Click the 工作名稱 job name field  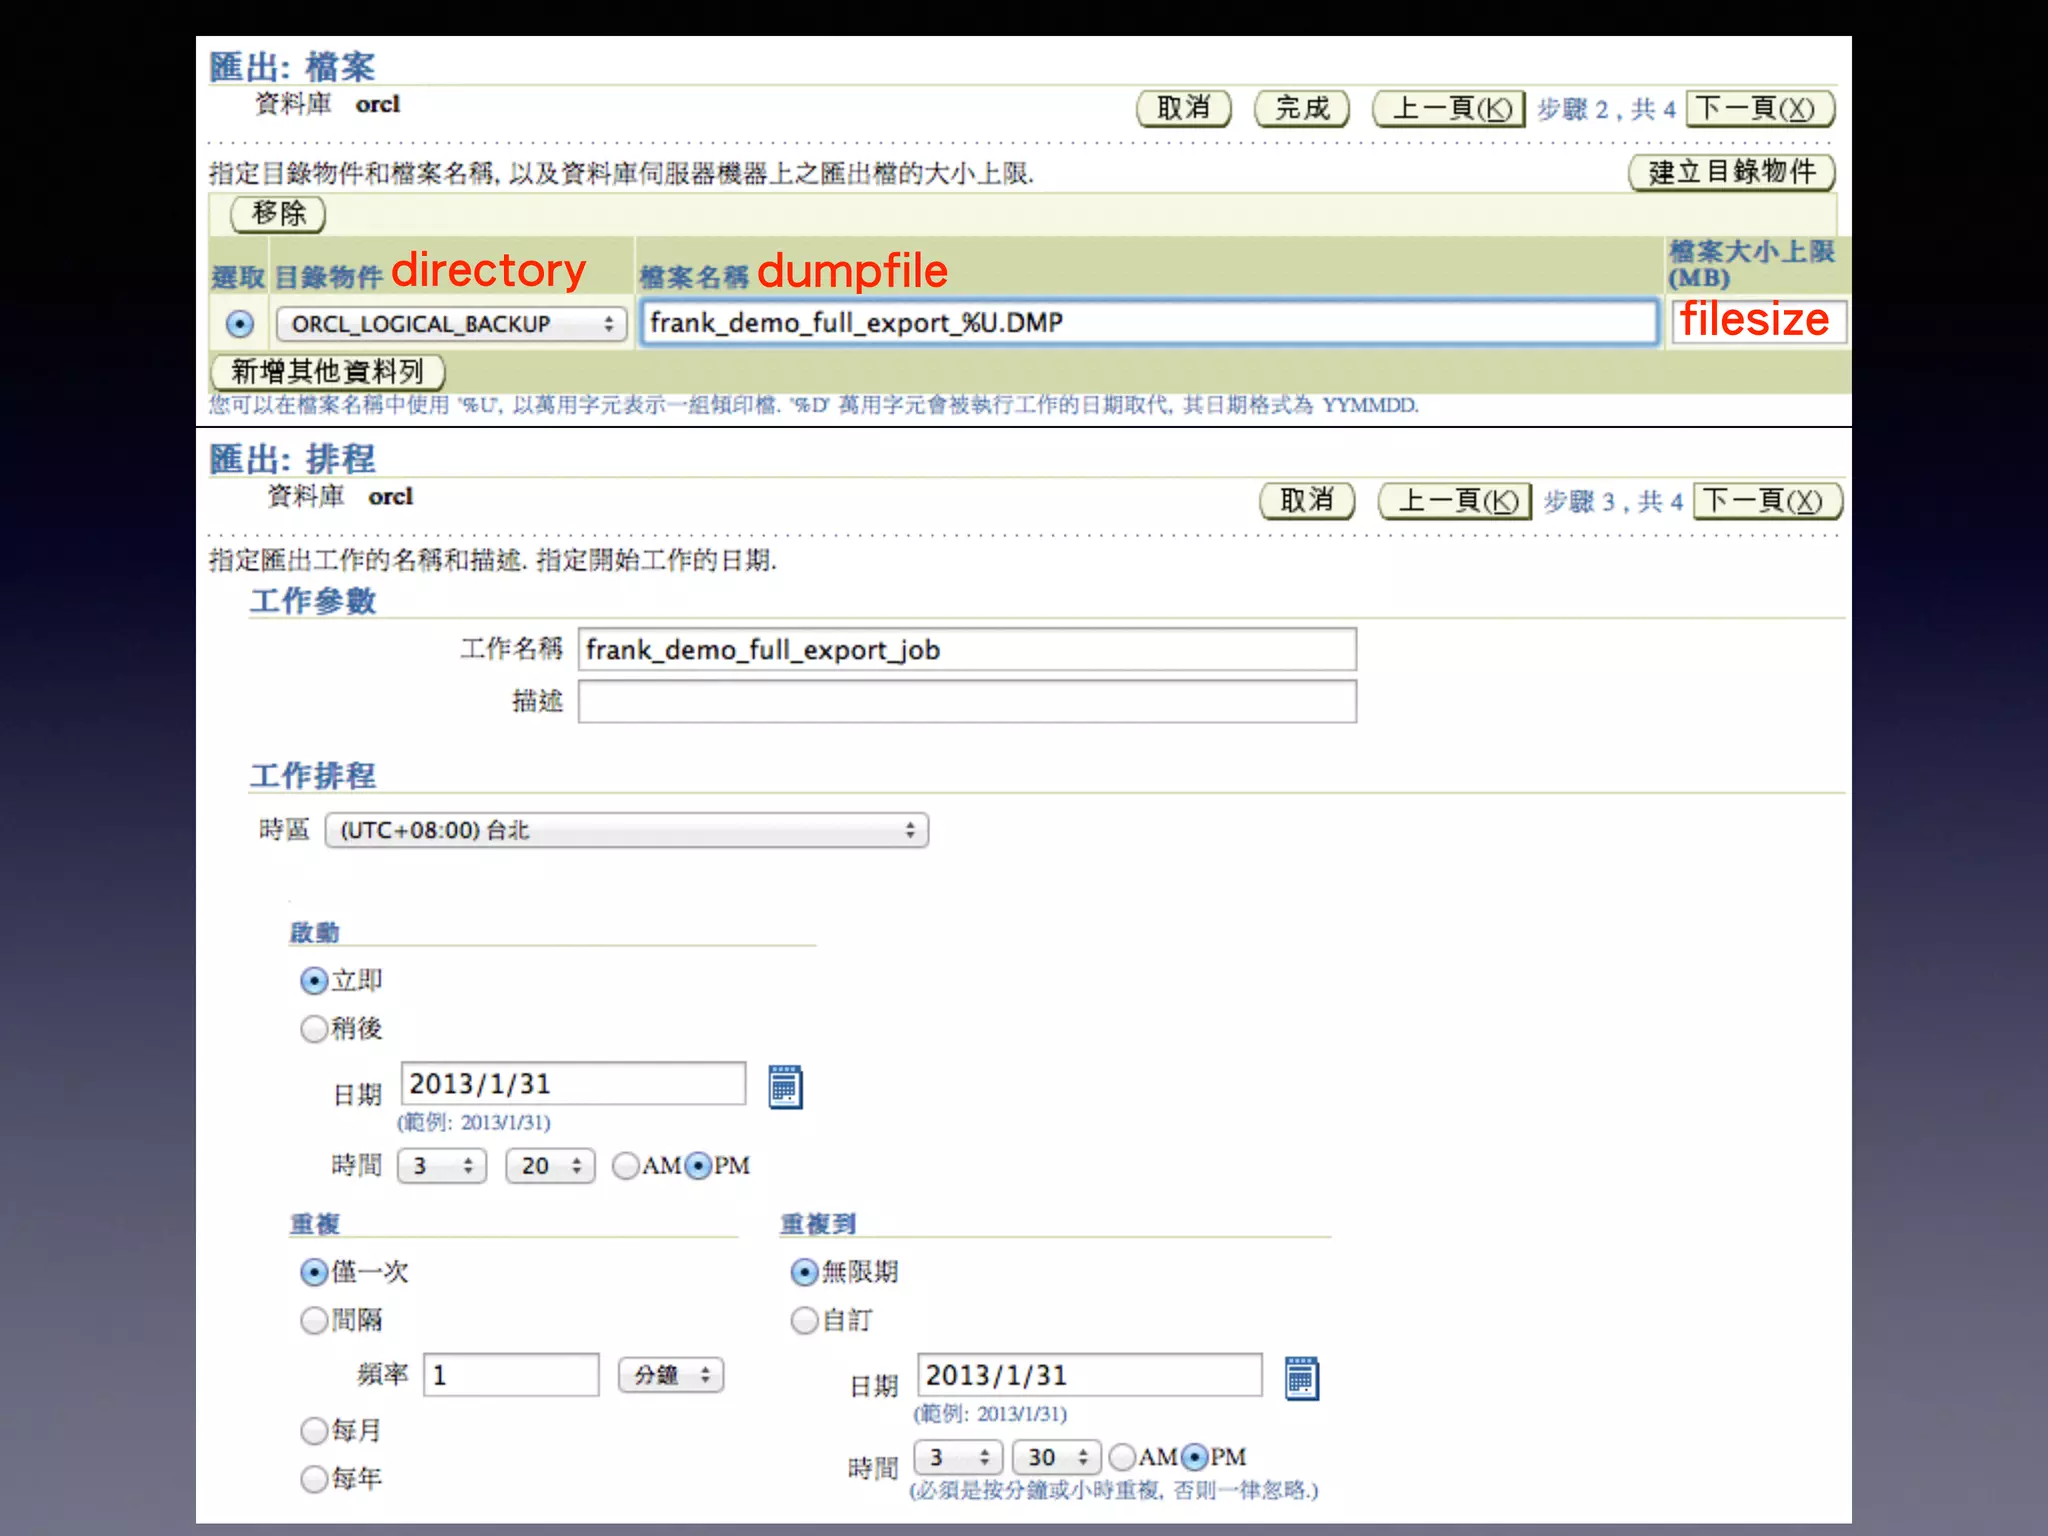click(x=967, y=650)
